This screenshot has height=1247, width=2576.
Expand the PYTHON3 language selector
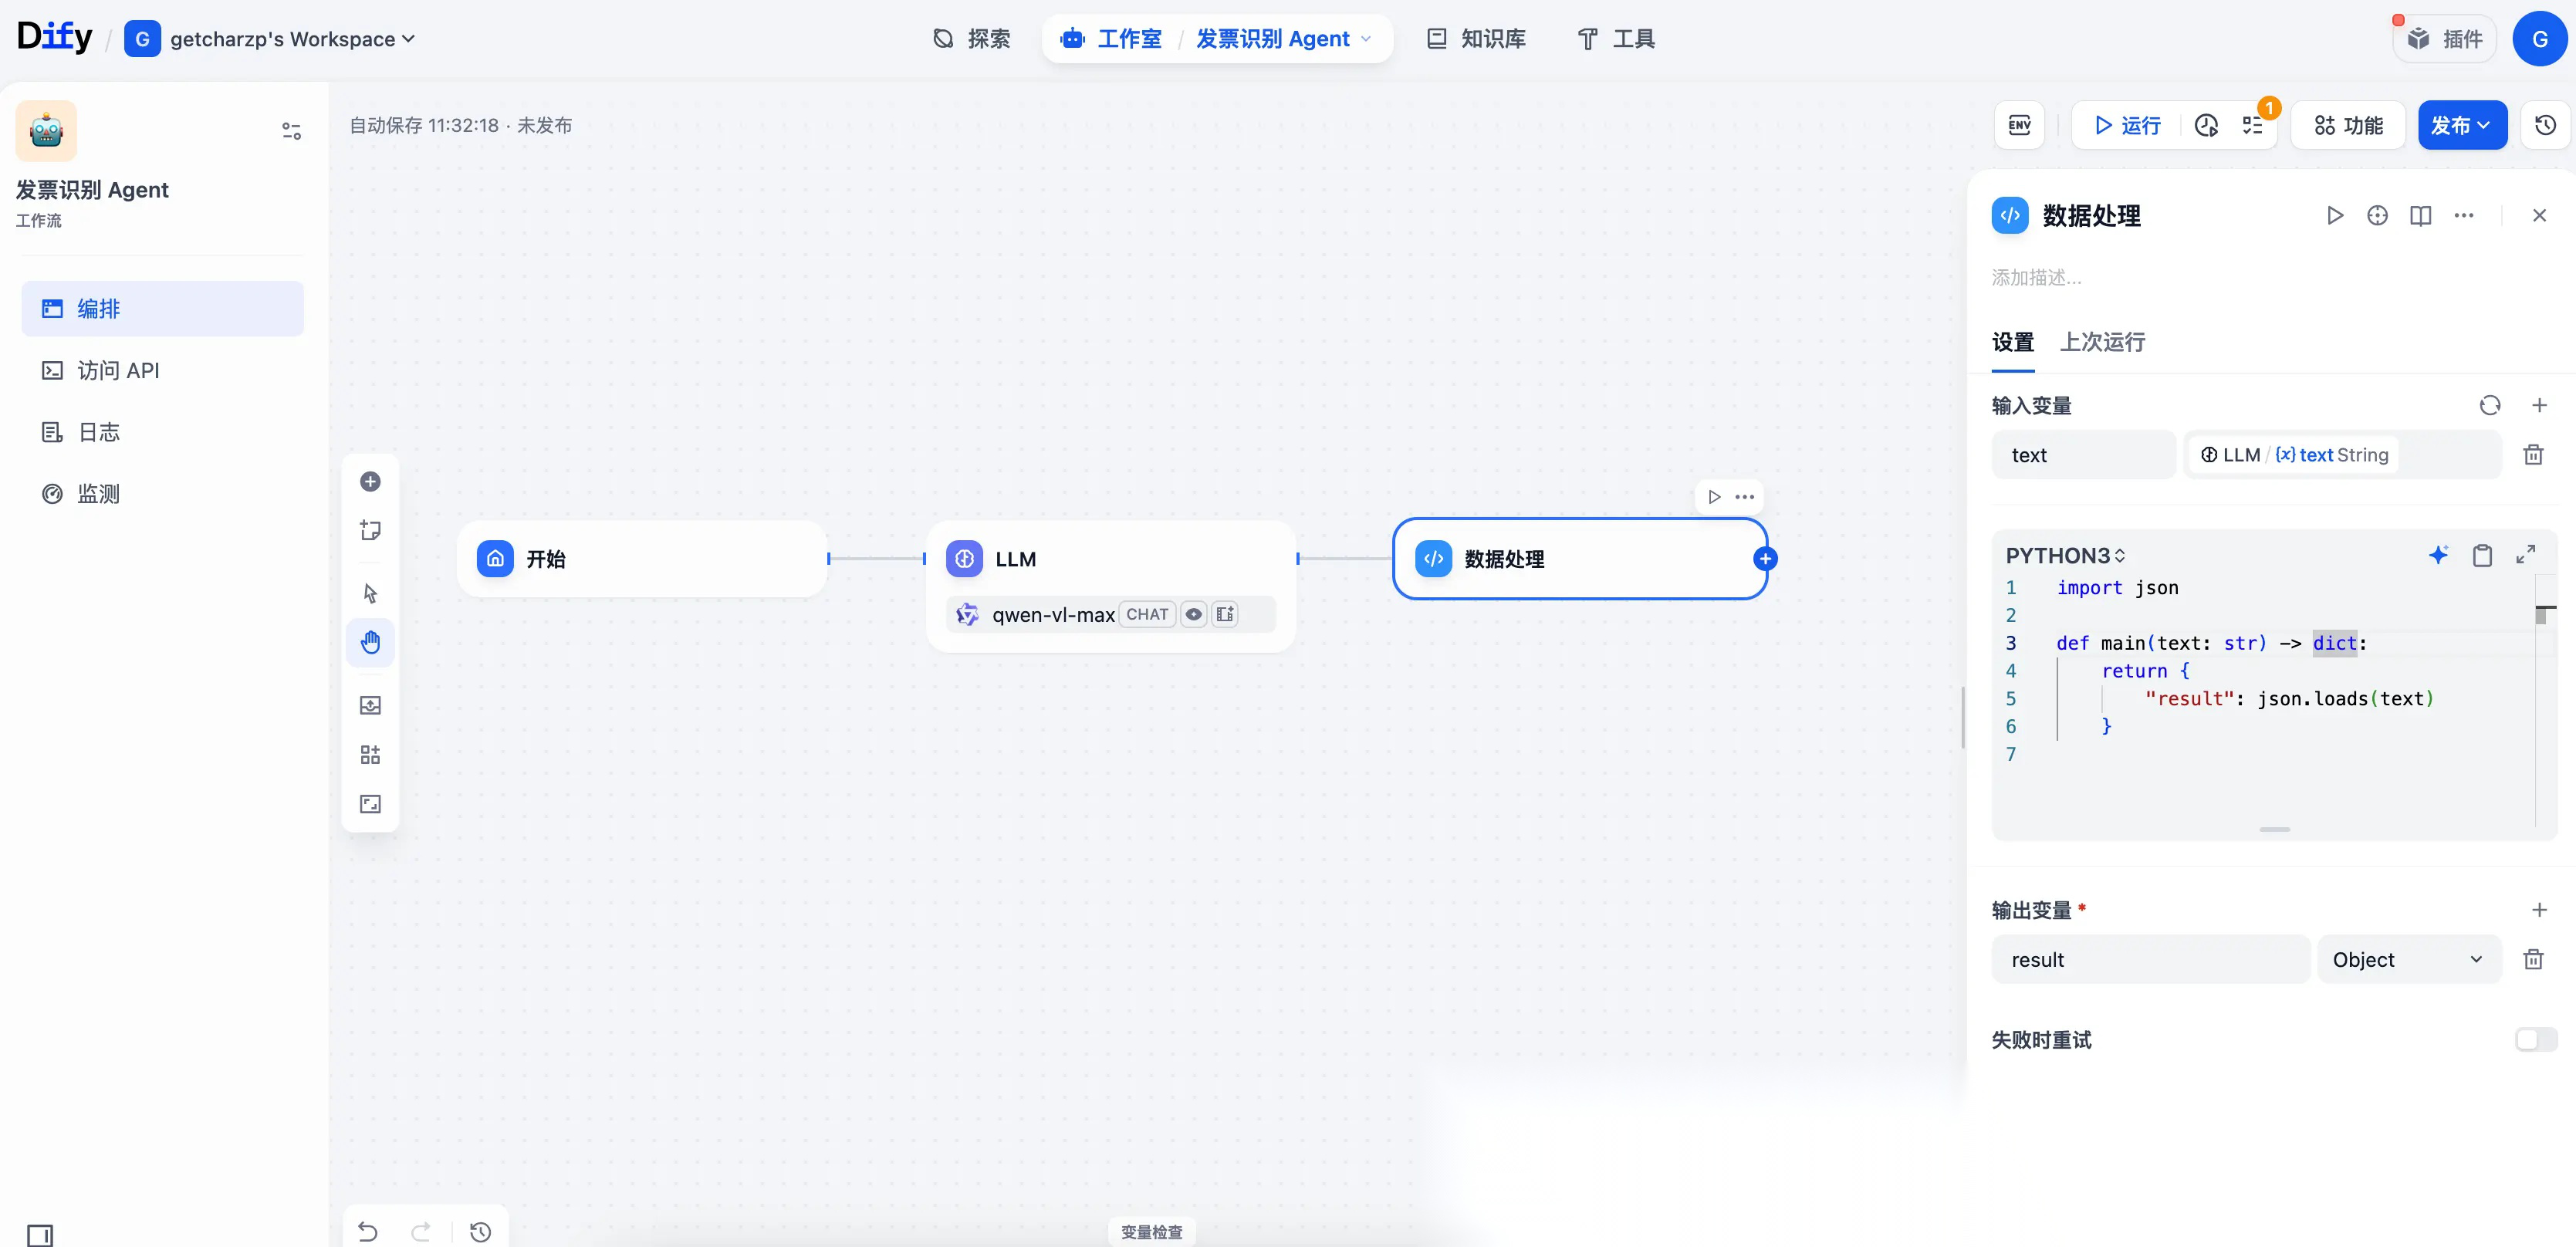[2065, 556]
